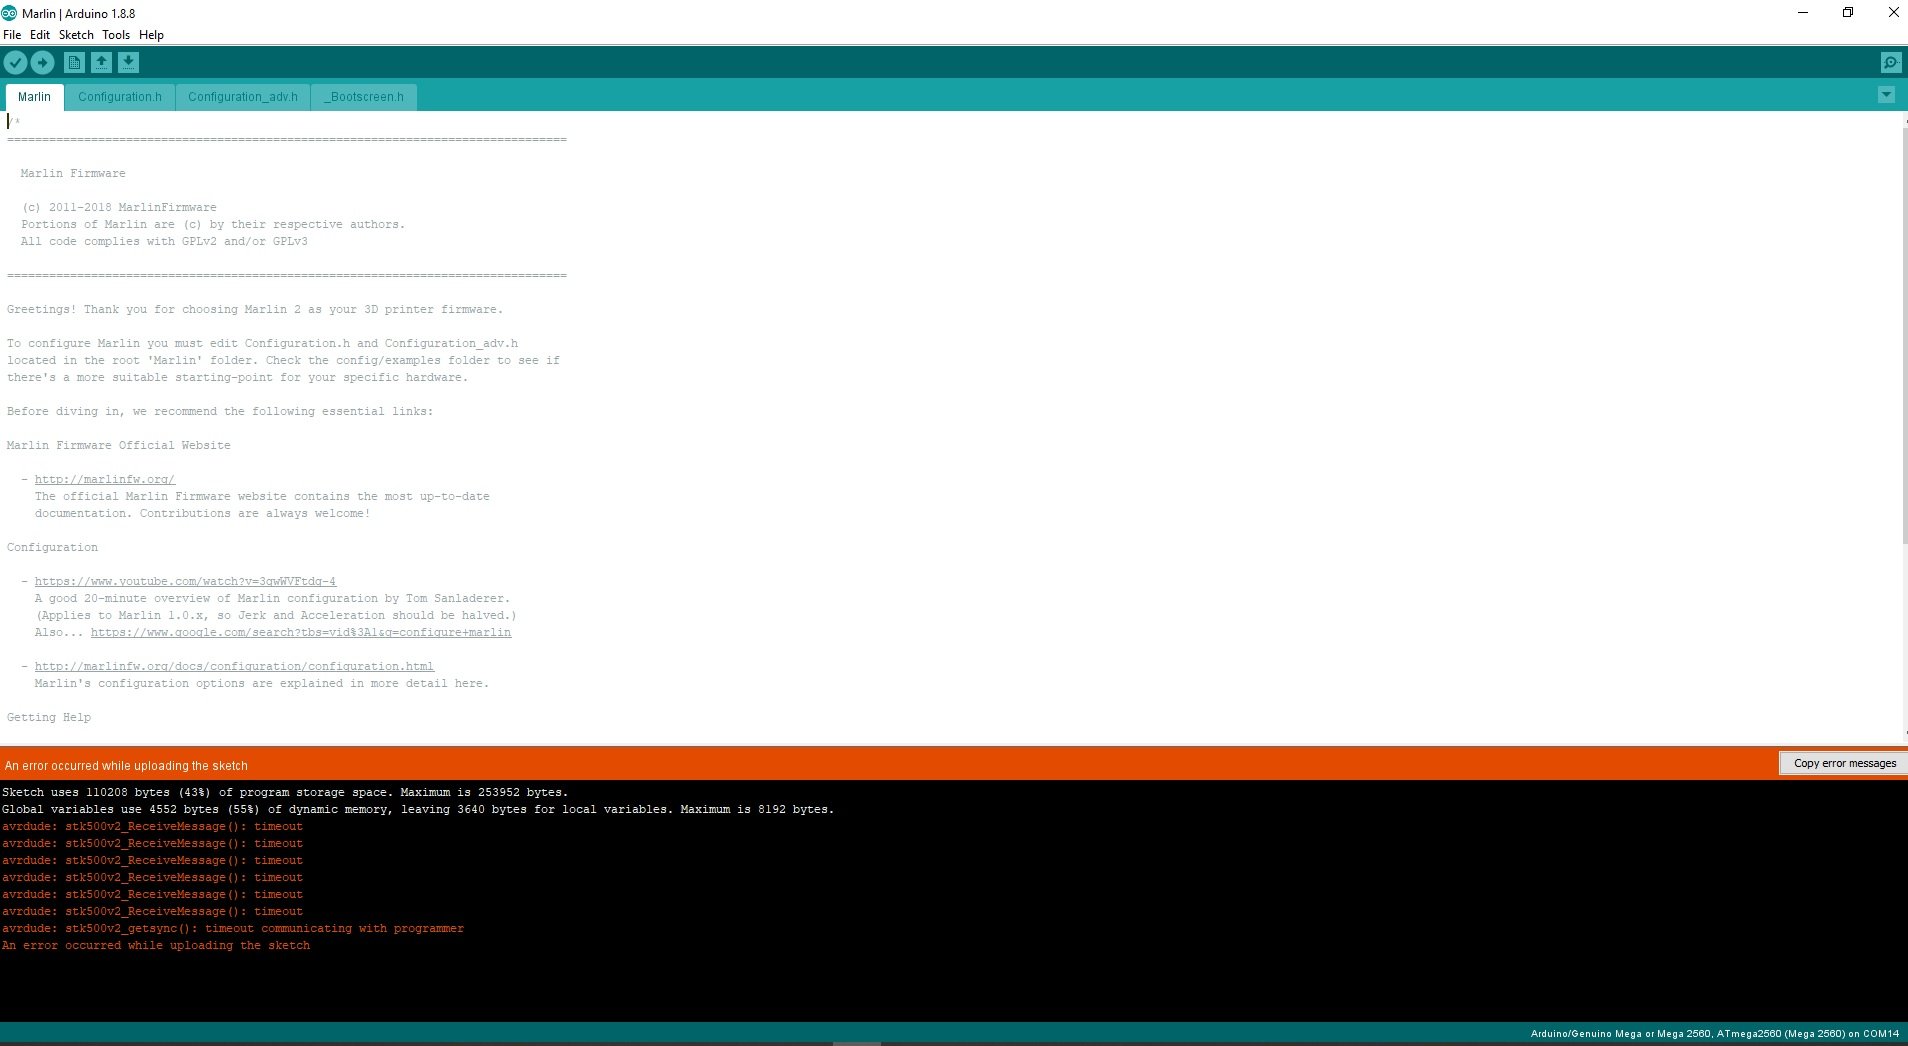This screenshot has height=1046, width=1908.
Task: Click the 'Configuration' section heading in editor
Action: 52,547
